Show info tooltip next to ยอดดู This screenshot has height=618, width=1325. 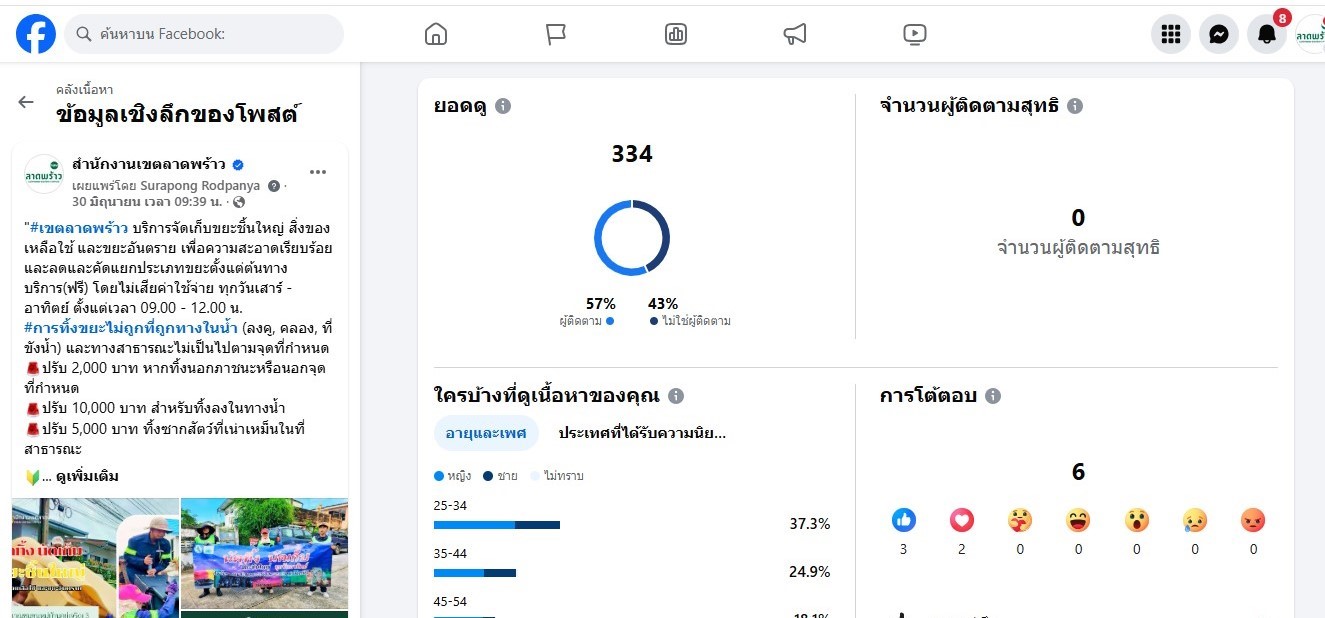tap(503, 106)
